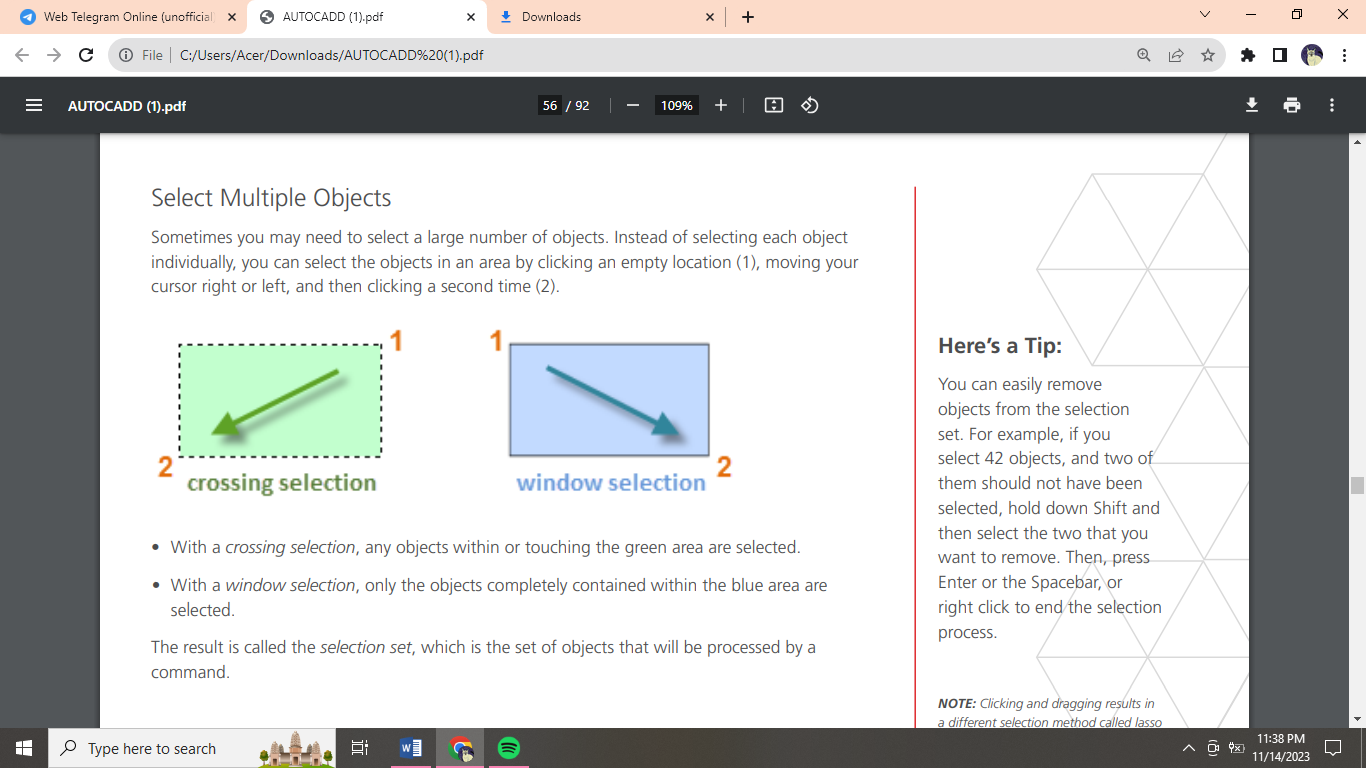Image resolution: width=1366 pixels, height=768 pixels.
Task: Open Microsoft Word from taskbar
Action: point(411,748)
